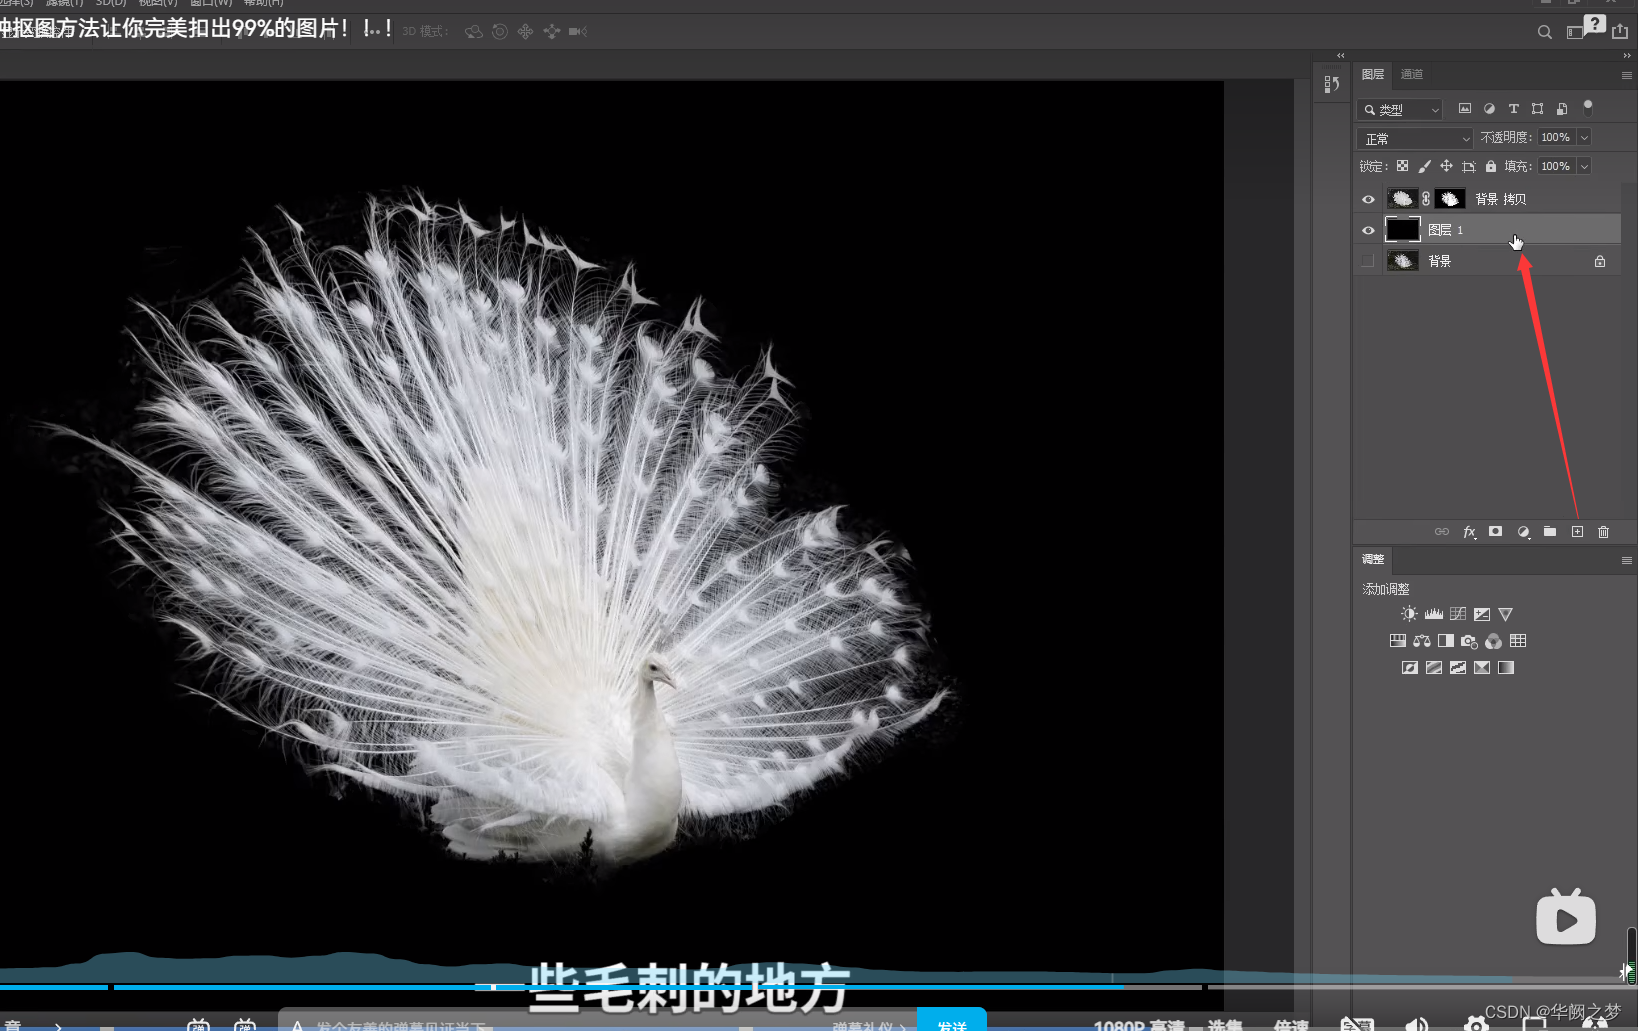
Task: Add a layer mask
Action: [1495, 531]
